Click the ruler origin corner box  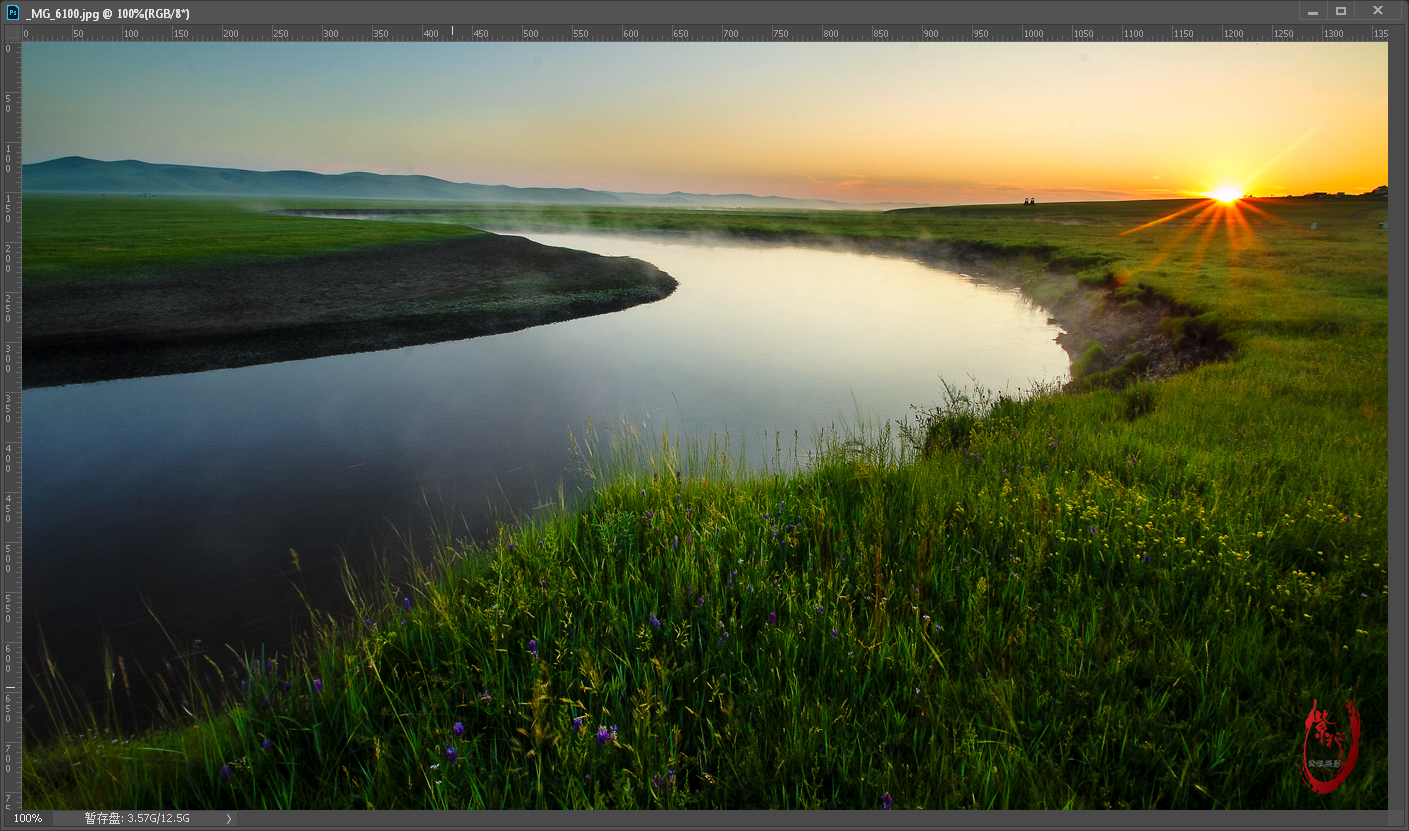(x=12, y=33)
